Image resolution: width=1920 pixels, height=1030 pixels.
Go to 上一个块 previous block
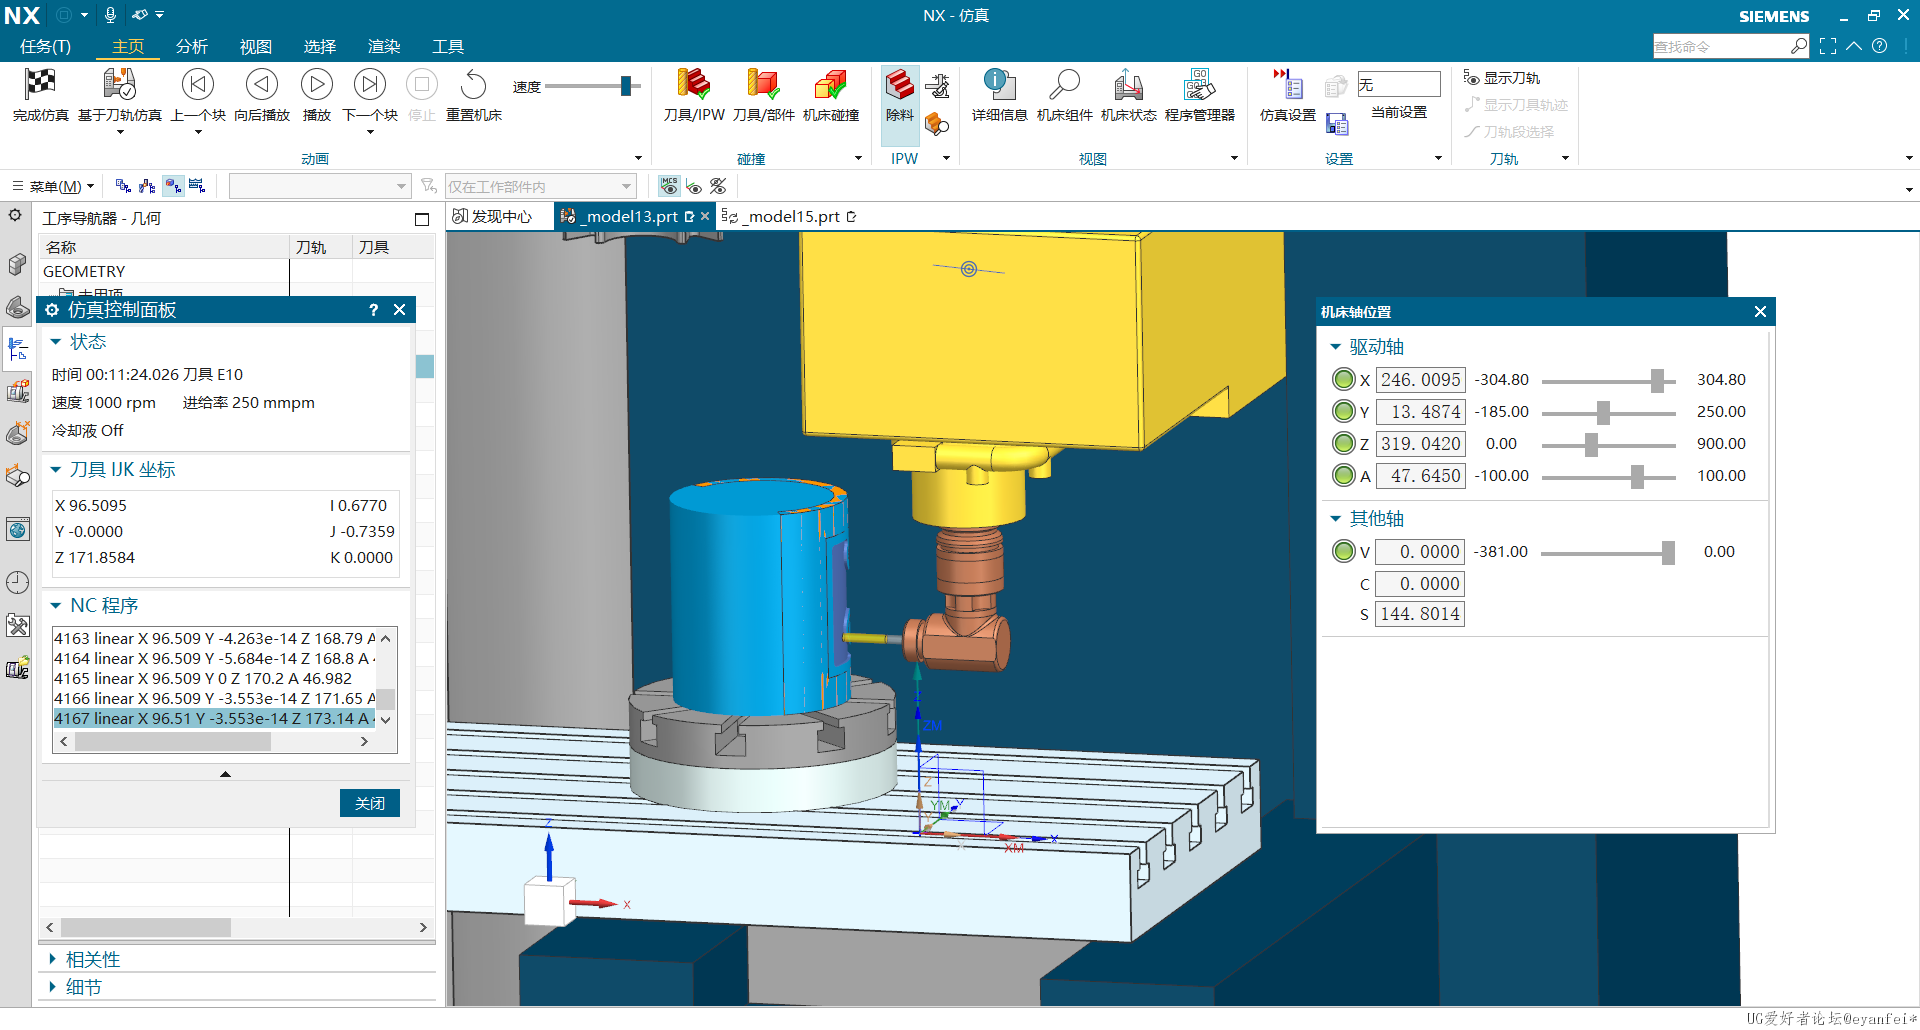tap(198, 96)
